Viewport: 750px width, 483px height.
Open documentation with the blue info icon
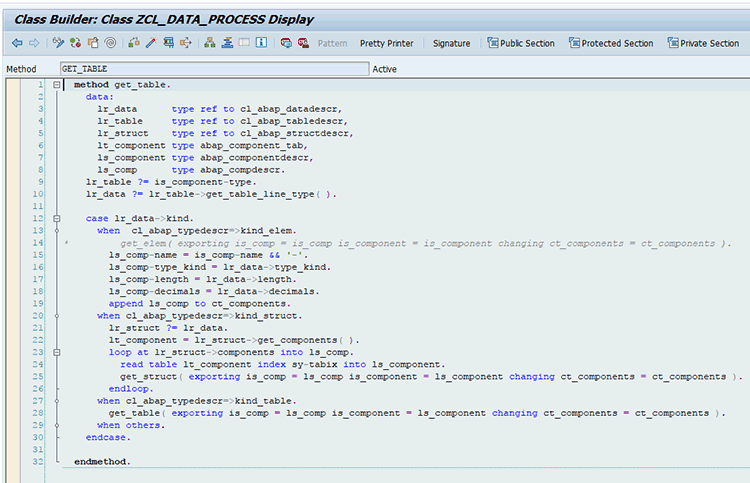pyautogui.click(x=261, y=43)
